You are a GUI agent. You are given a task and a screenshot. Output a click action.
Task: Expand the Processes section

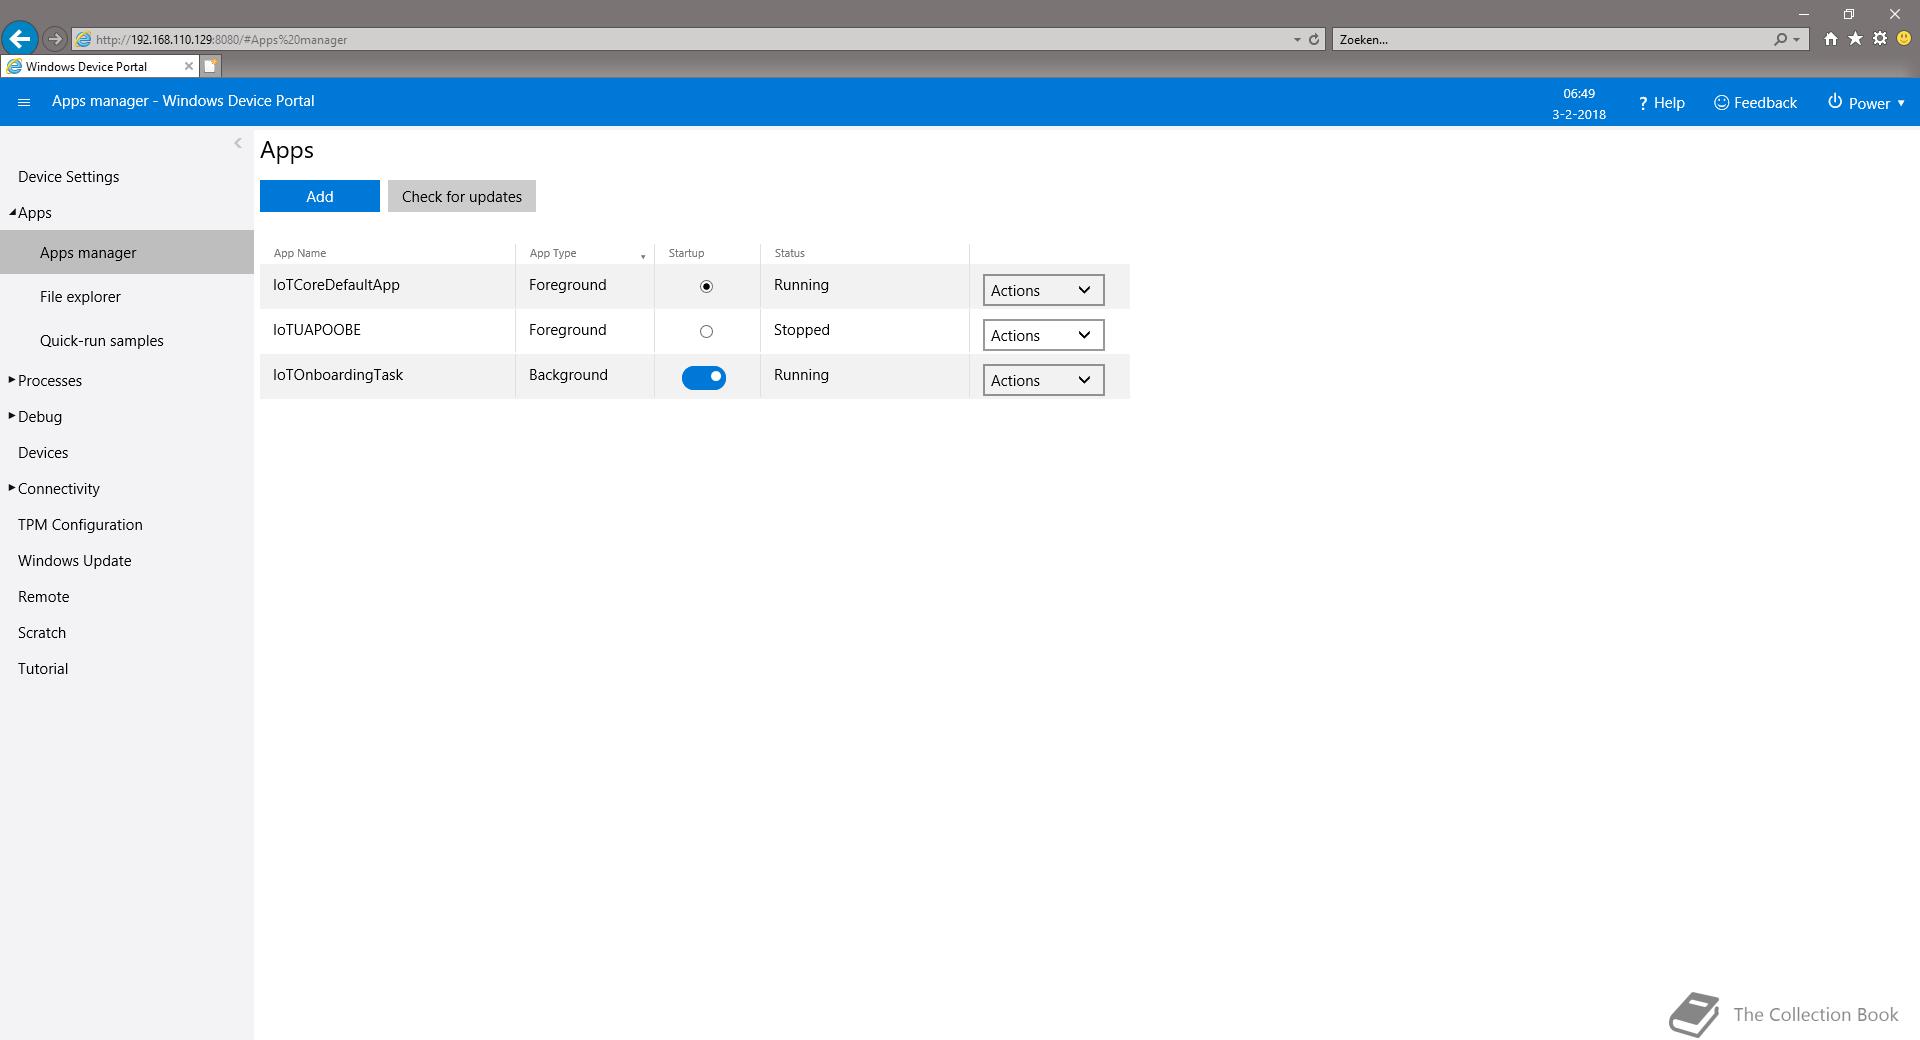[x=12, y=380]
